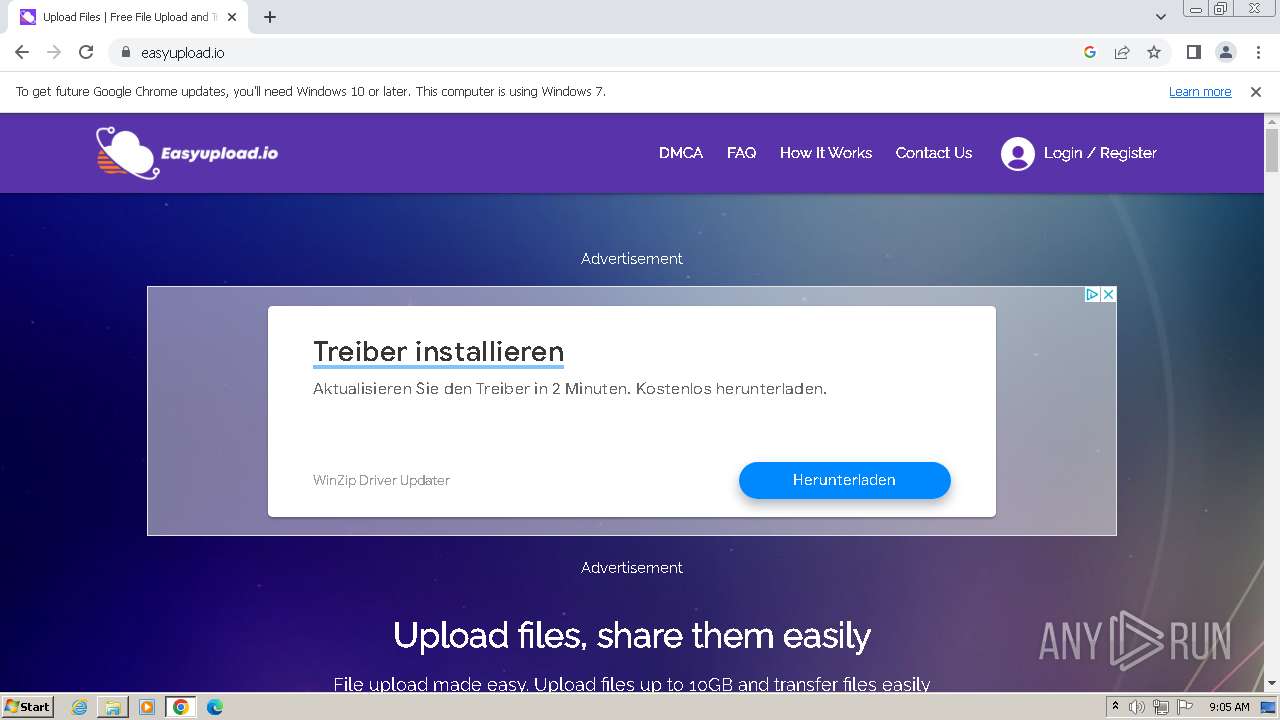Click the Google icon in address bar
The width and height of the screenshot is (1280, 720).
coord(1090,52)
